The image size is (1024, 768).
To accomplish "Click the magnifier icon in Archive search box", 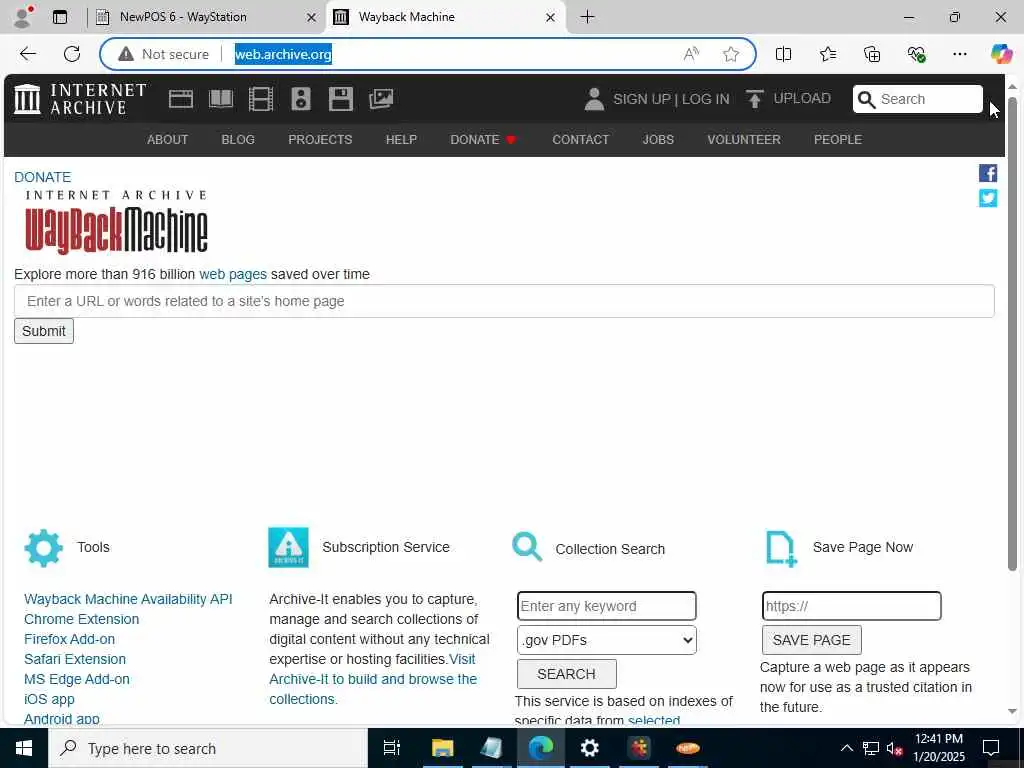I will [866, 99].
